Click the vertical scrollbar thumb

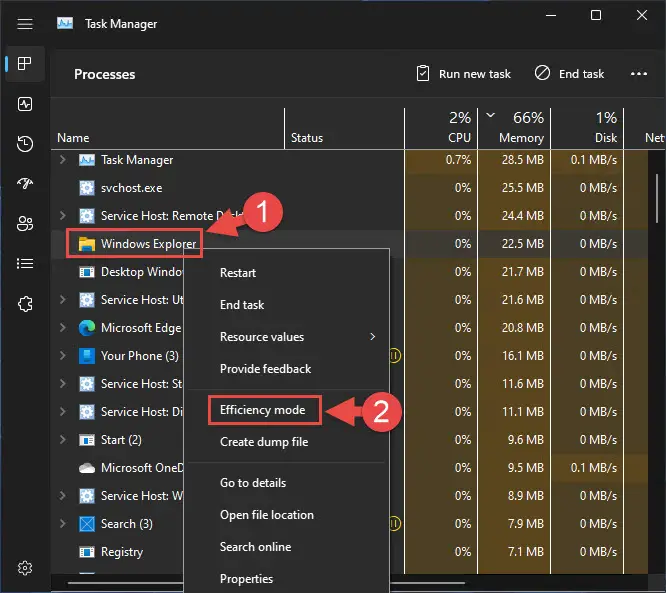tap(657, 198)
